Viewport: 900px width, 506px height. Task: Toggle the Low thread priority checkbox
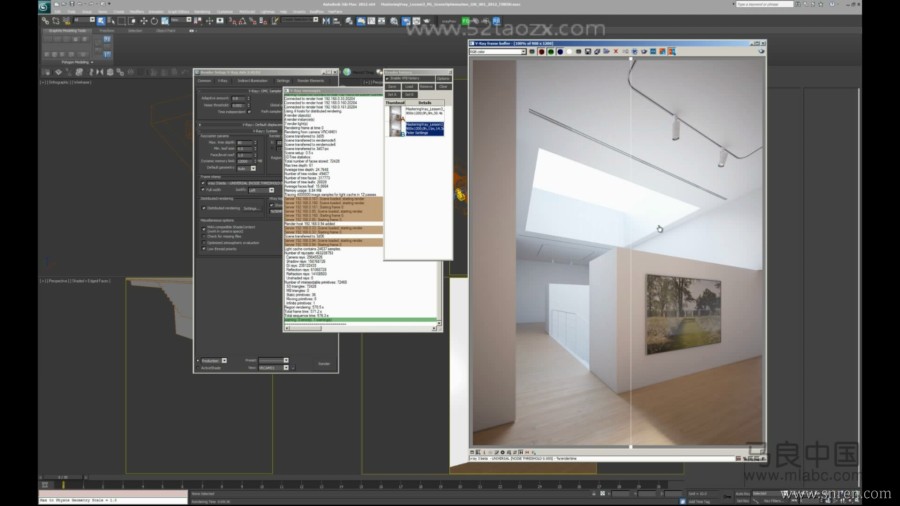pos(204,247)
